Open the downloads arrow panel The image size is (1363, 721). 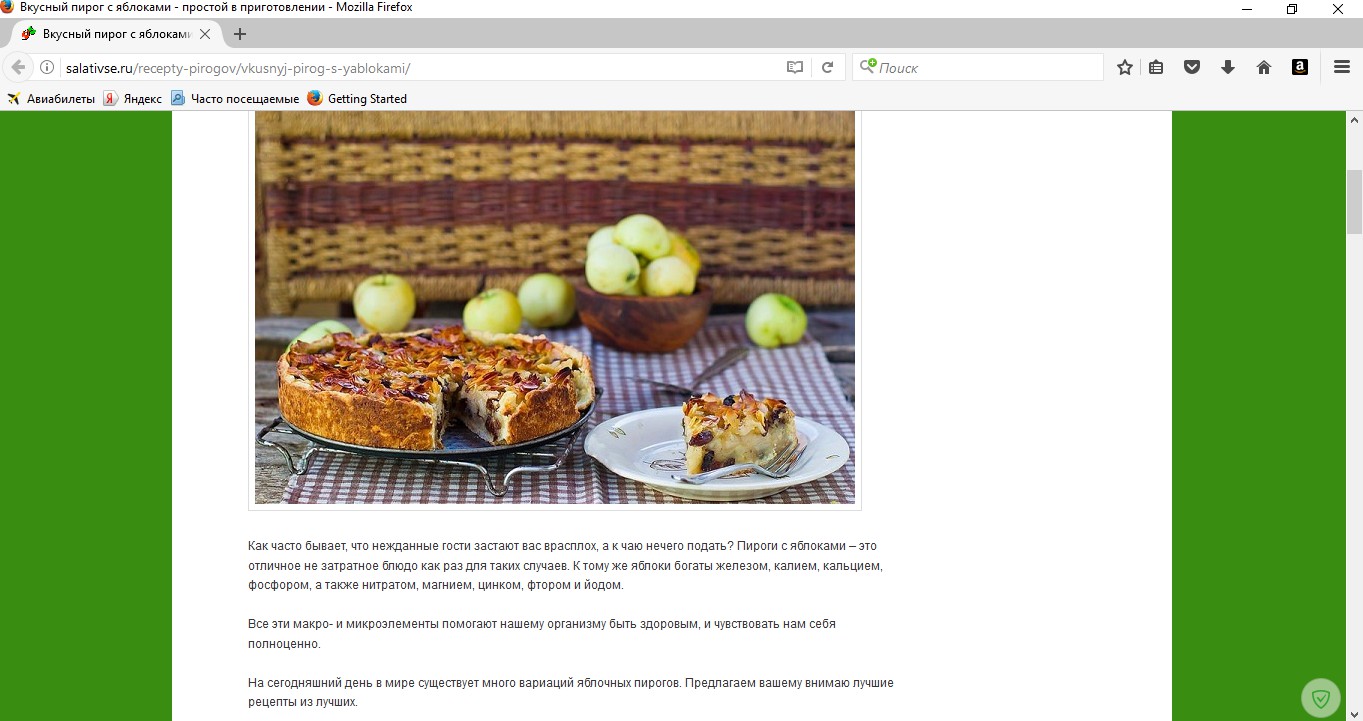pyautogui.click(x=1228, y=67)
